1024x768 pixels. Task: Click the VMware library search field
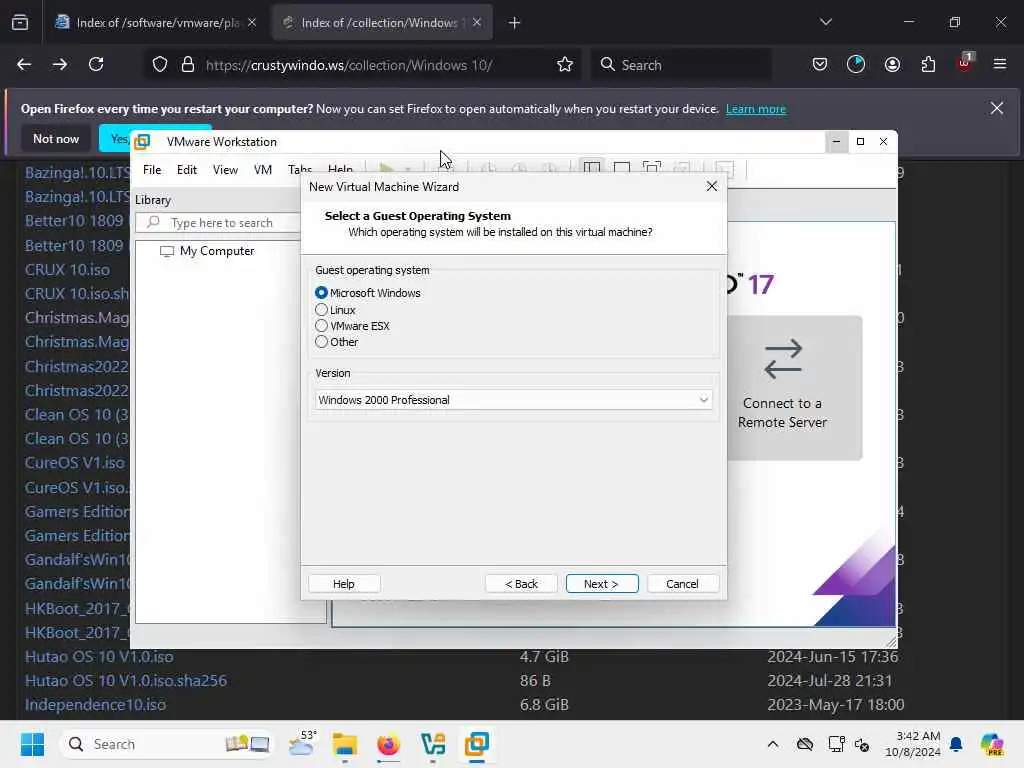219,223
